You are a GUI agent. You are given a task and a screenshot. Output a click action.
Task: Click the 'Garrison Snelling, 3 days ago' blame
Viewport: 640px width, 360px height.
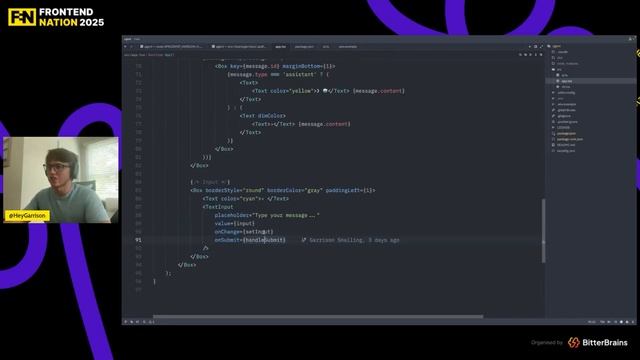[x=354, y=240]
